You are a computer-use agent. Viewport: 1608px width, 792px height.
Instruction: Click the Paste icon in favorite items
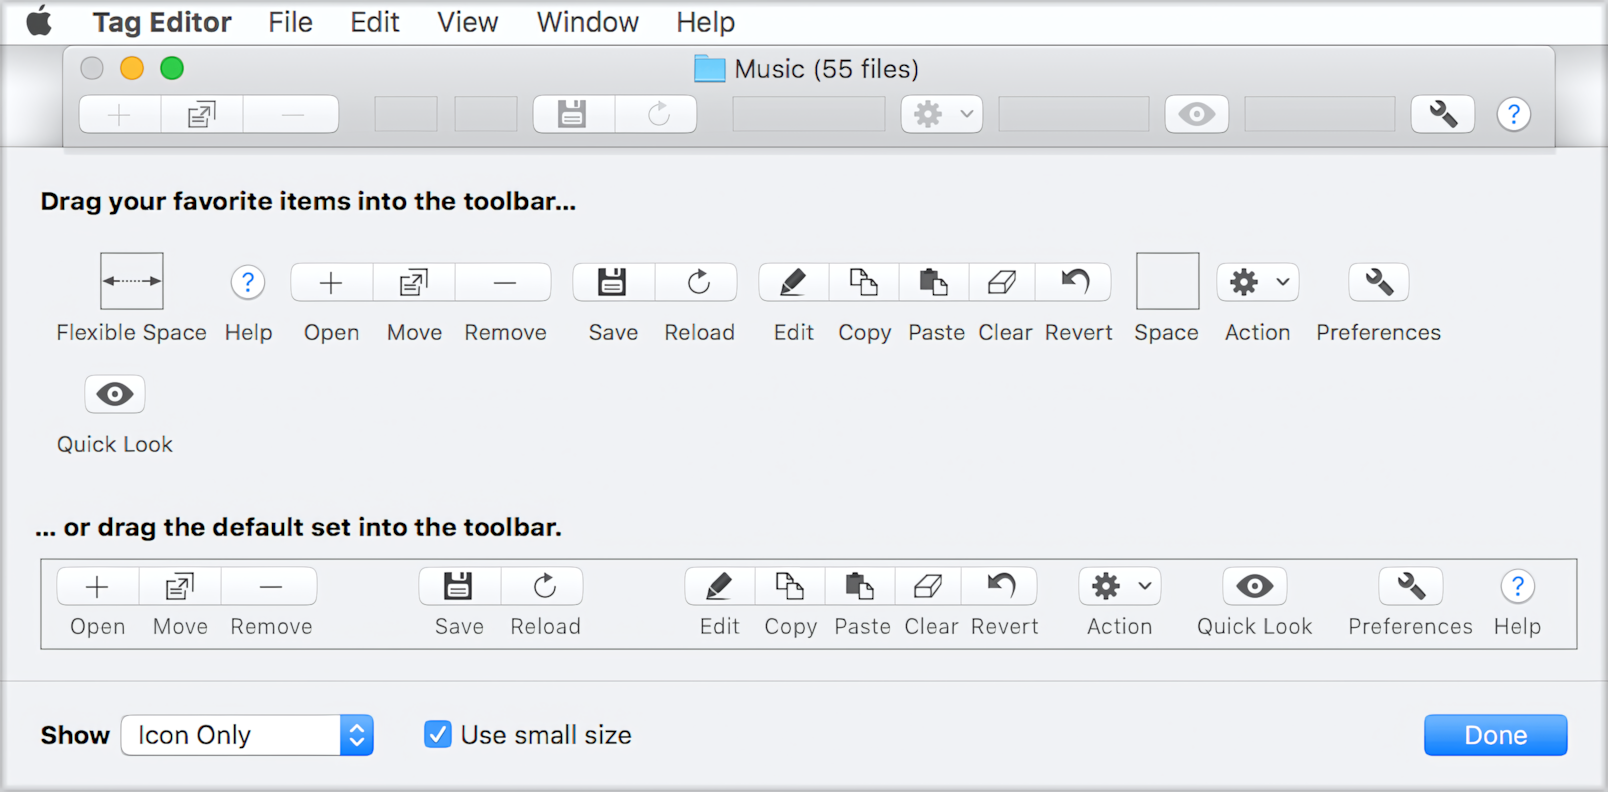coord(934,283)
